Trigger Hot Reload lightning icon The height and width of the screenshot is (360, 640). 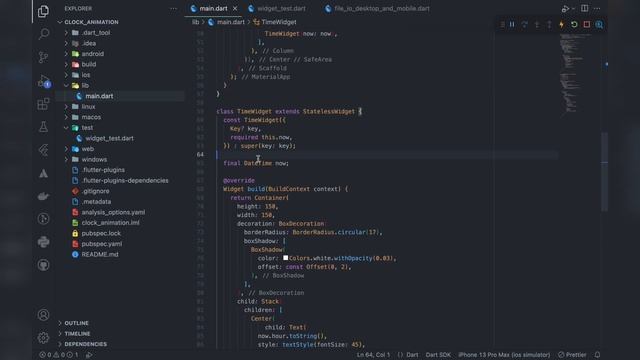coord(562,24)
